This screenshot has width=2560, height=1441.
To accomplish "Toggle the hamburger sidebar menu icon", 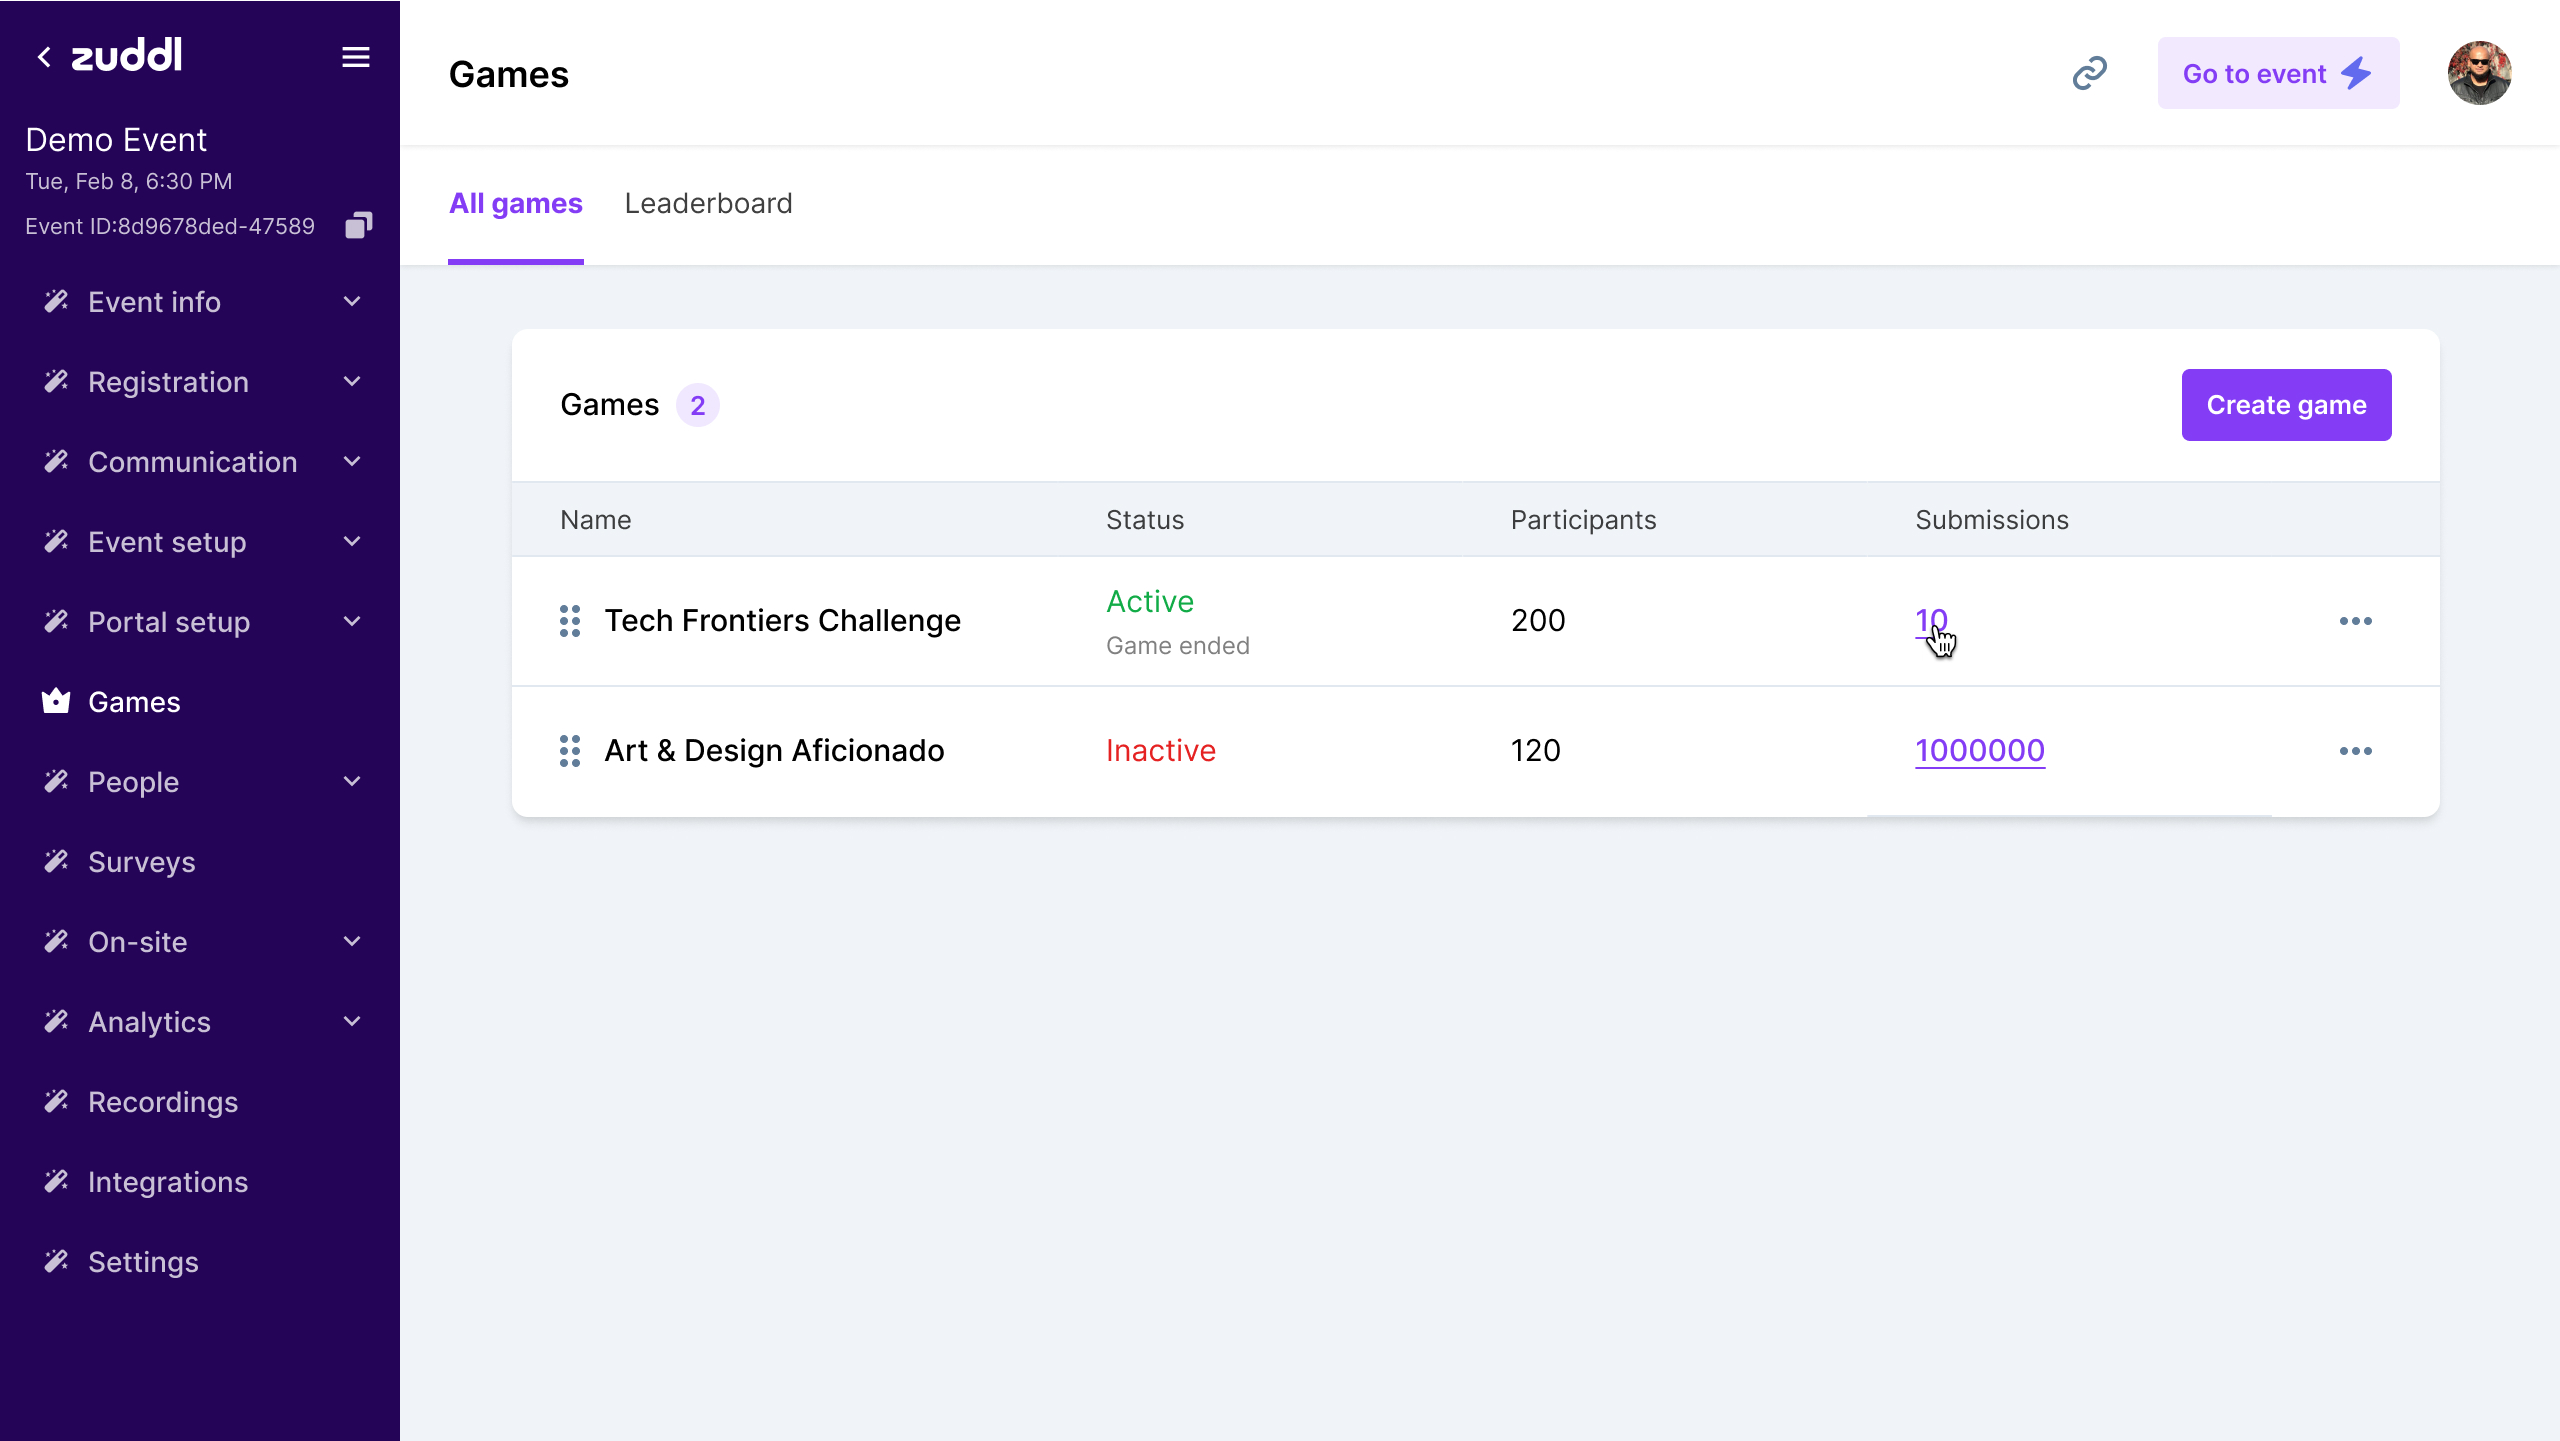I will coord(355,57).
